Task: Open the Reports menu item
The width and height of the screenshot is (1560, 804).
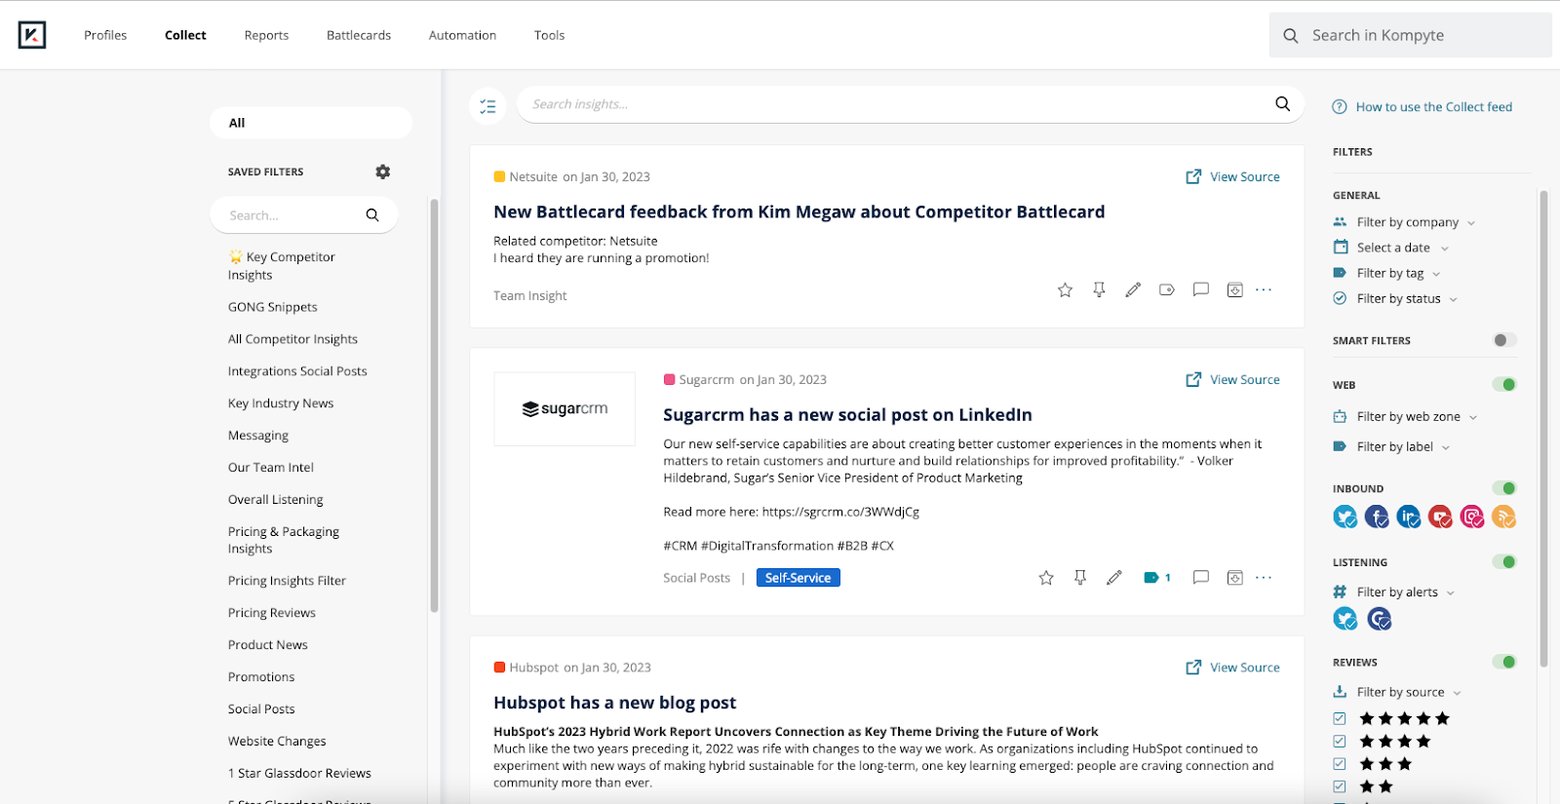Action: coord(266,35)
